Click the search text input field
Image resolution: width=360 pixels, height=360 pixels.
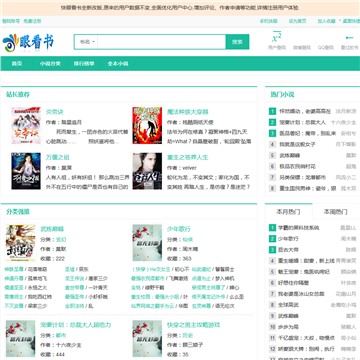(162, 42)
